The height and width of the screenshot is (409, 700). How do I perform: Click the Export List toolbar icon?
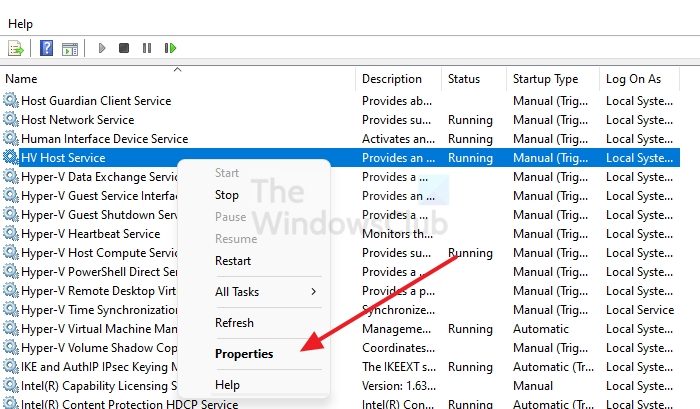click(x=15, y=48)
